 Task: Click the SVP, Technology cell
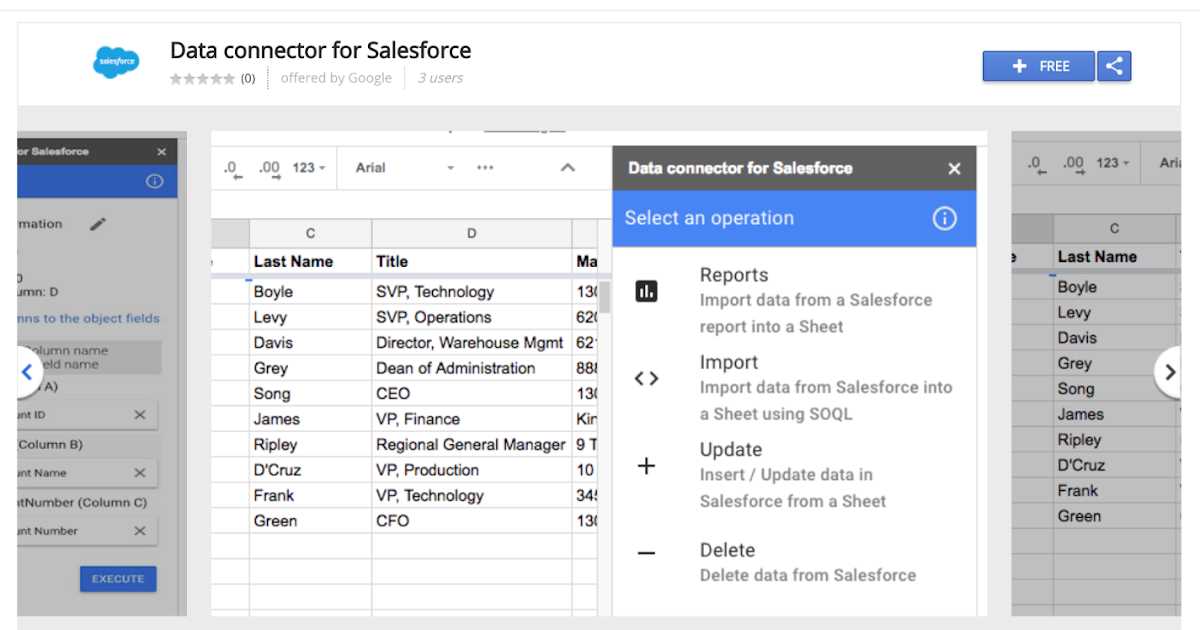[471, 292]
